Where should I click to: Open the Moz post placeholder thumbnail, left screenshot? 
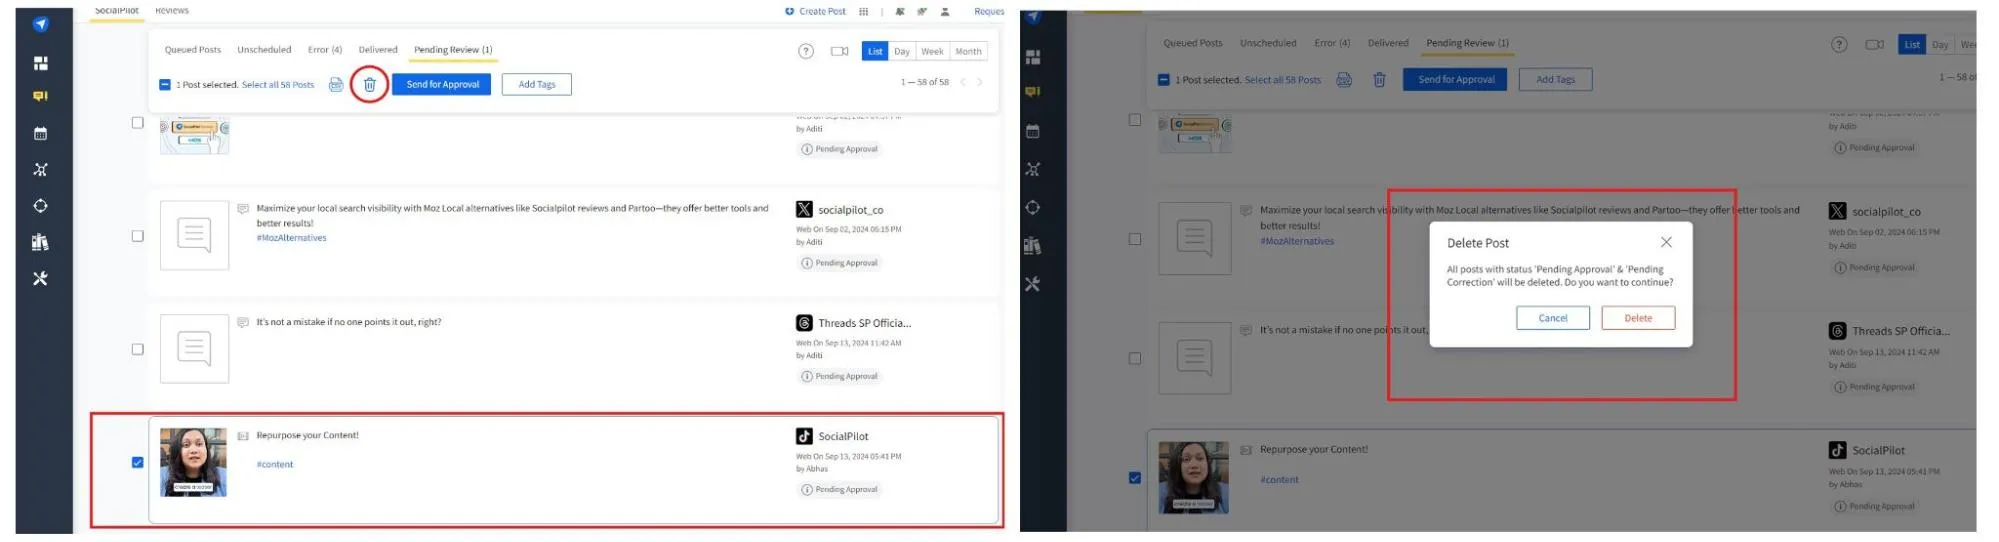pos(194,236)
